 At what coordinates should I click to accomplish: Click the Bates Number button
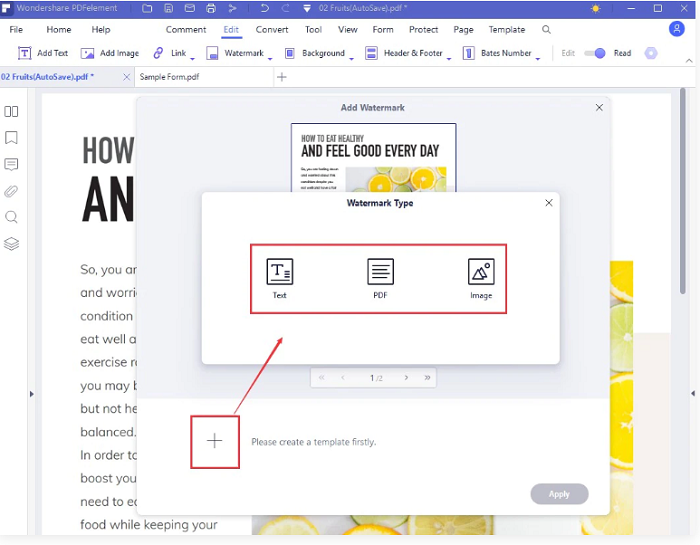pos(497,53)
